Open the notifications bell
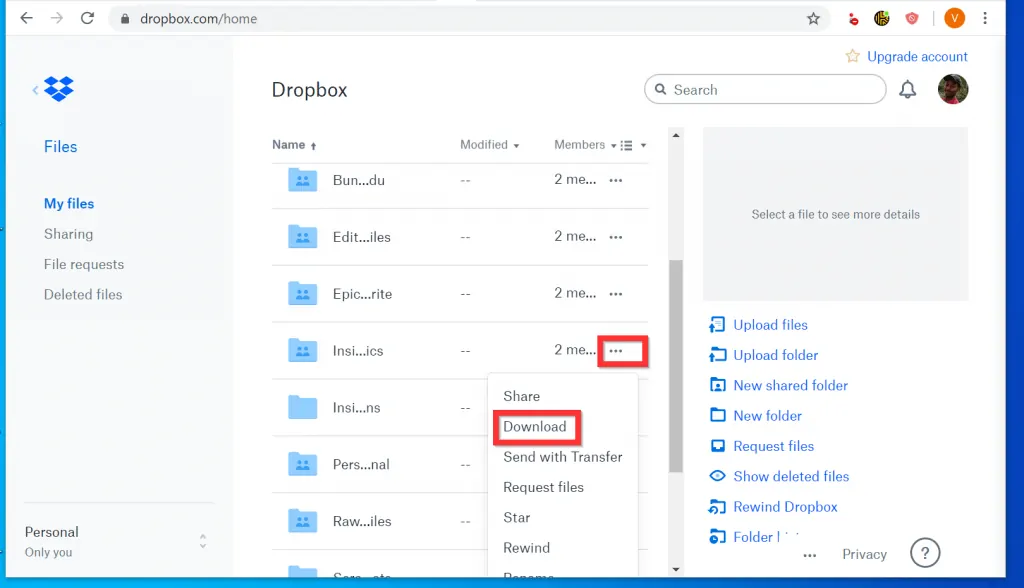1024x588 pixels. pyautogui.click(x=908, y=90)
